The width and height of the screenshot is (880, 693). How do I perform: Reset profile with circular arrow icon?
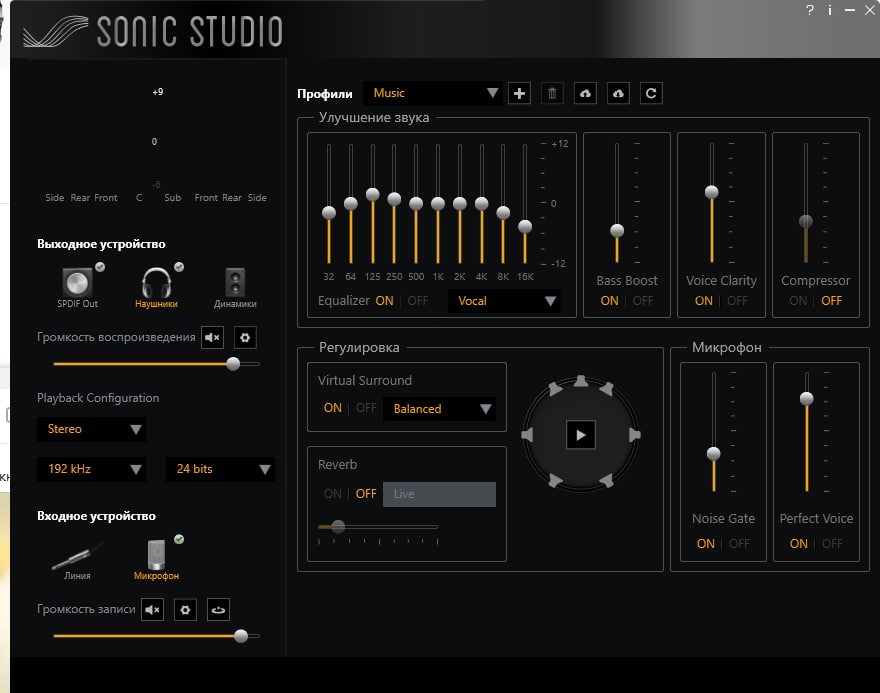pyautogui.click(x=651, y=93)
